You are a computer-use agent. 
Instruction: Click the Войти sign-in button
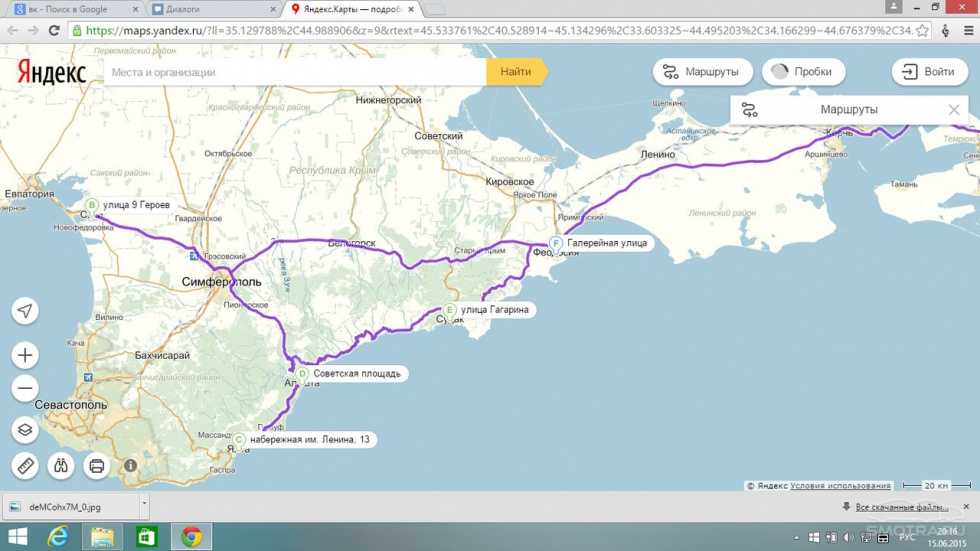929,72
